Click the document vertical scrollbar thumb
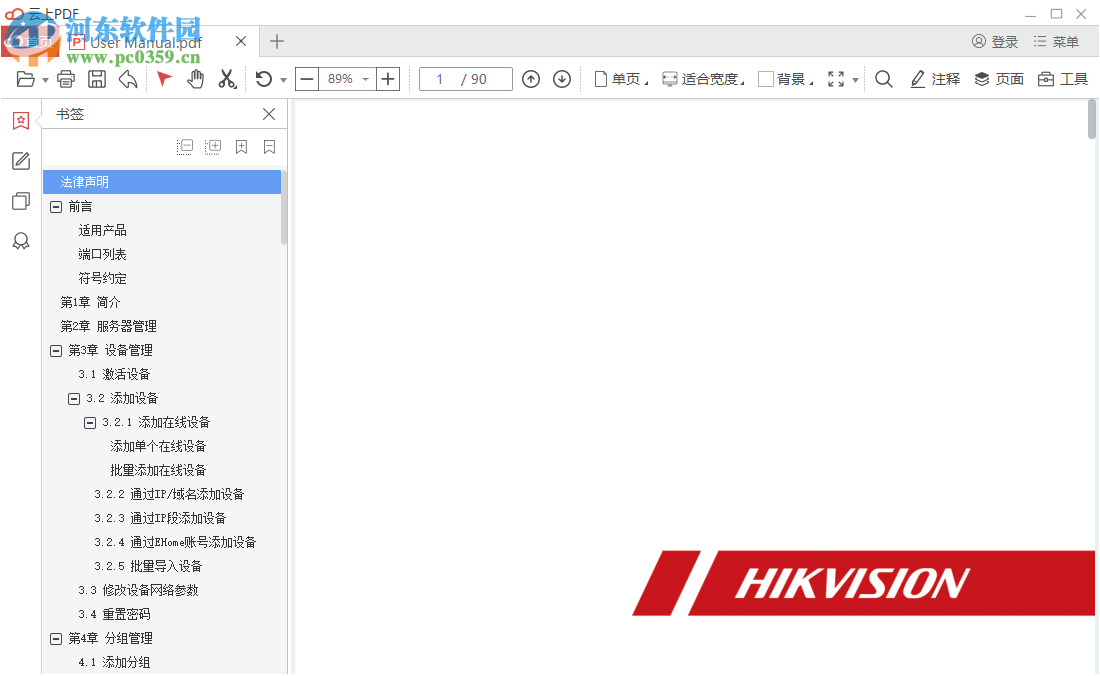The width and height of the screenshot is (1100, 676). point(1092,119)
